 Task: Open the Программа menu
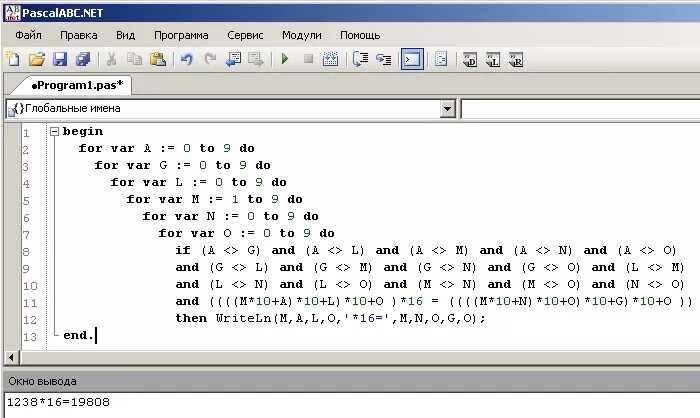coord(181,35)
